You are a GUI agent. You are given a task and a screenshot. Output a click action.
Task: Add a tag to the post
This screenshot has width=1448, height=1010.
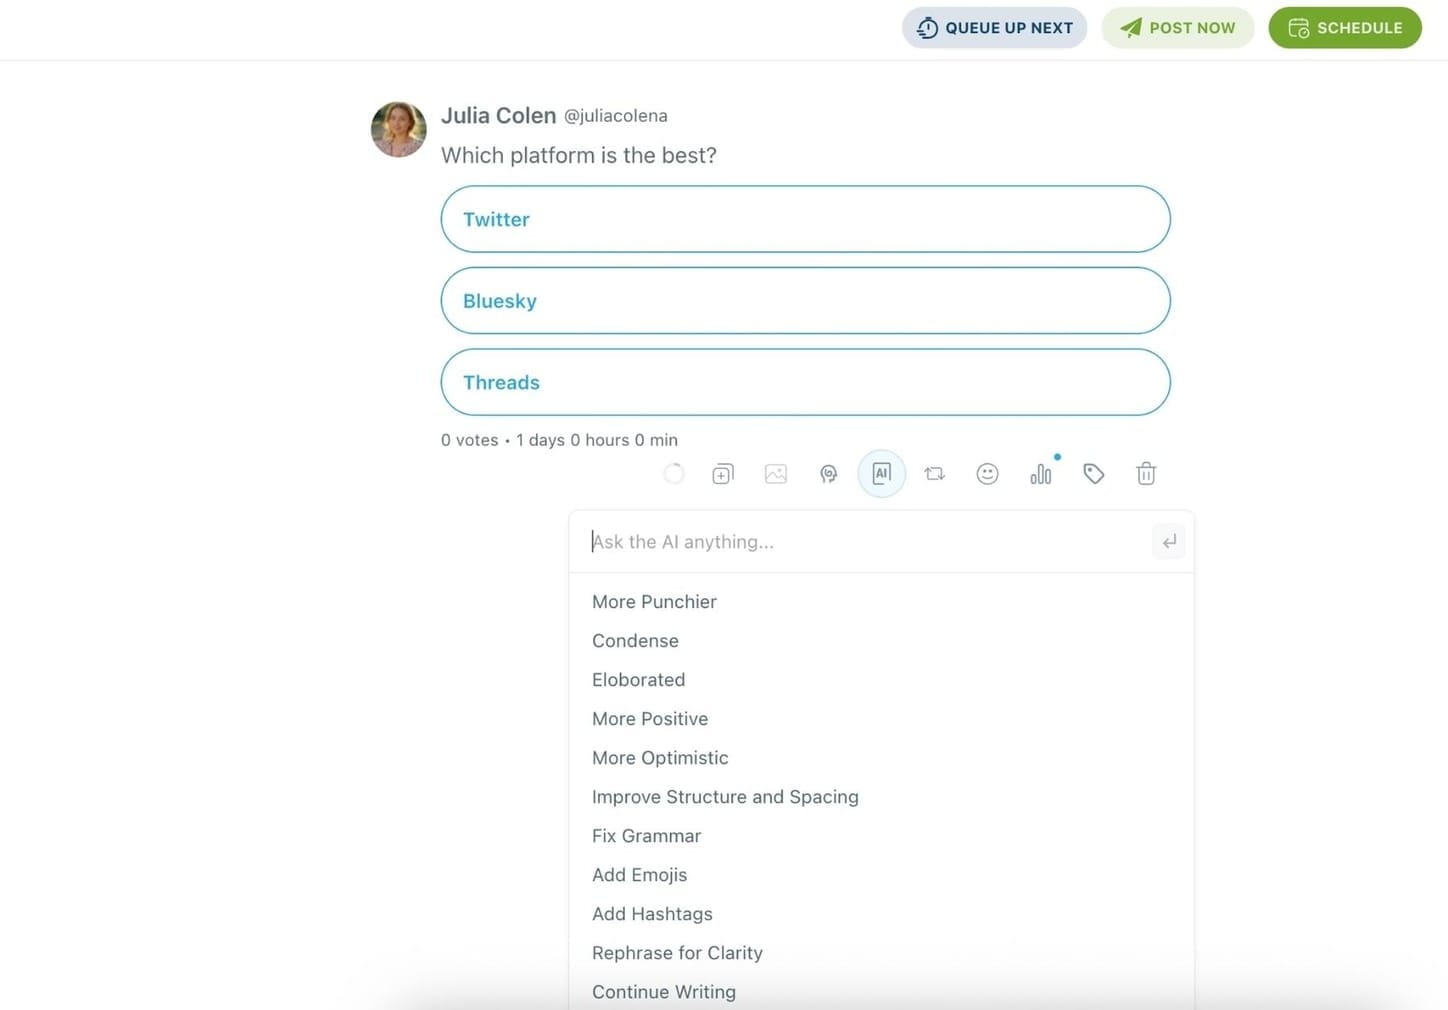[1093, 473]
